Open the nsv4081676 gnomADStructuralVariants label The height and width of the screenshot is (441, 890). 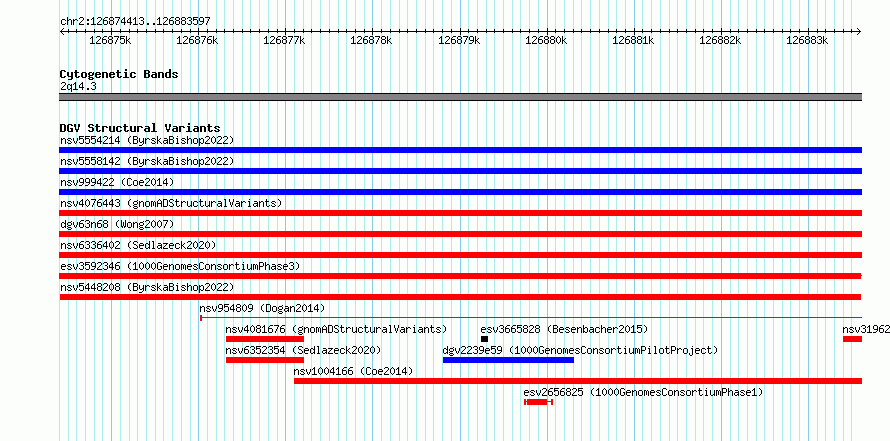(x=336, y=329)
